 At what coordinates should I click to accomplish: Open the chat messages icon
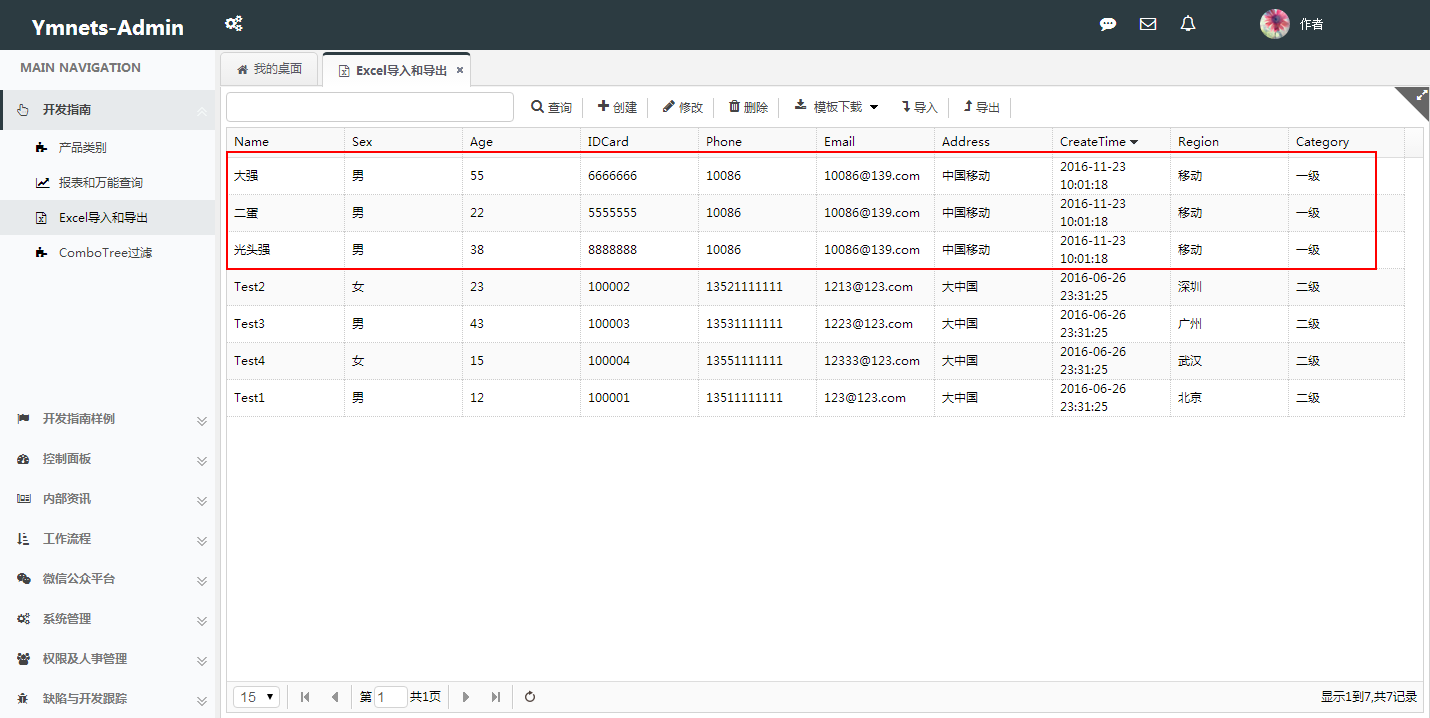pyautogui.click(x=1108, y=24)
